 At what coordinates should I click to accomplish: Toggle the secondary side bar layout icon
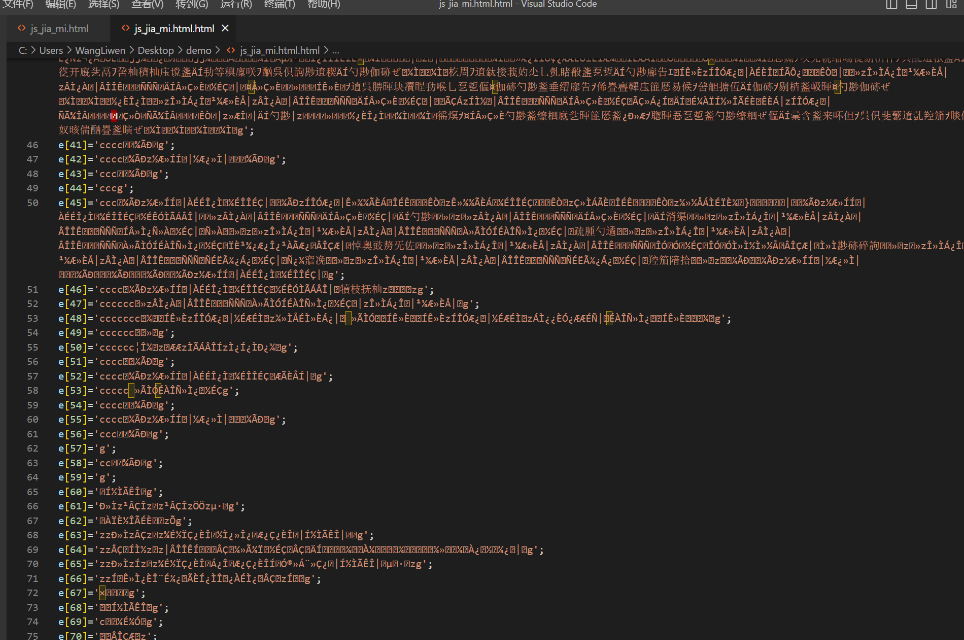coord(931,4)
